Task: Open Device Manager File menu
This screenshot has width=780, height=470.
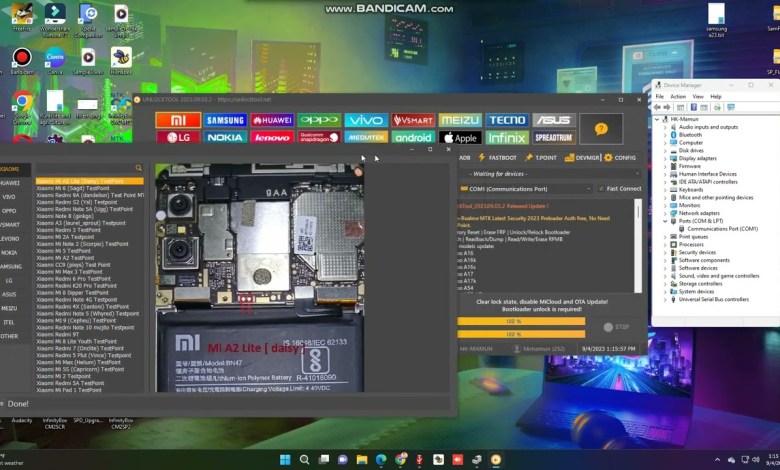Action: (x=660, y=96)
